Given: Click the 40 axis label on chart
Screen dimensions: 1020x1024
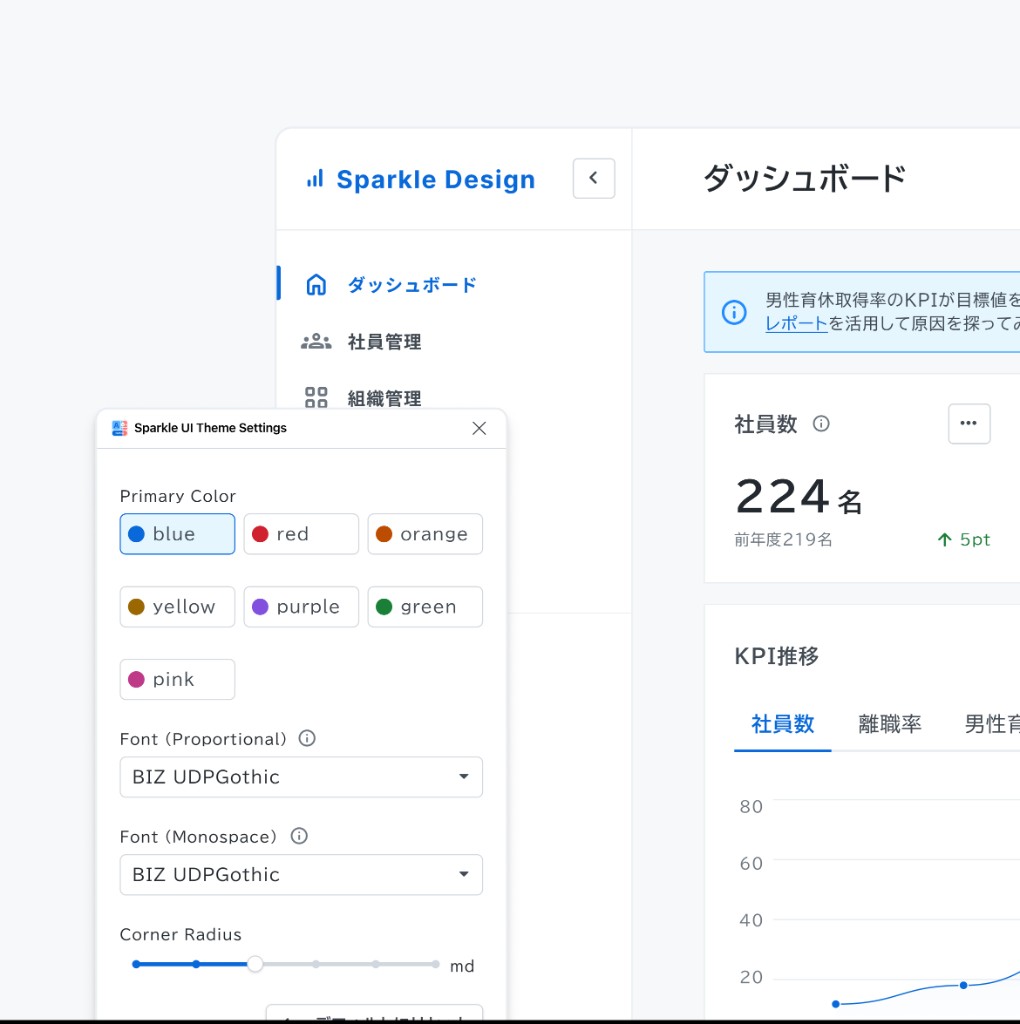Looking at the screenshot, I should tap(751, 920).
